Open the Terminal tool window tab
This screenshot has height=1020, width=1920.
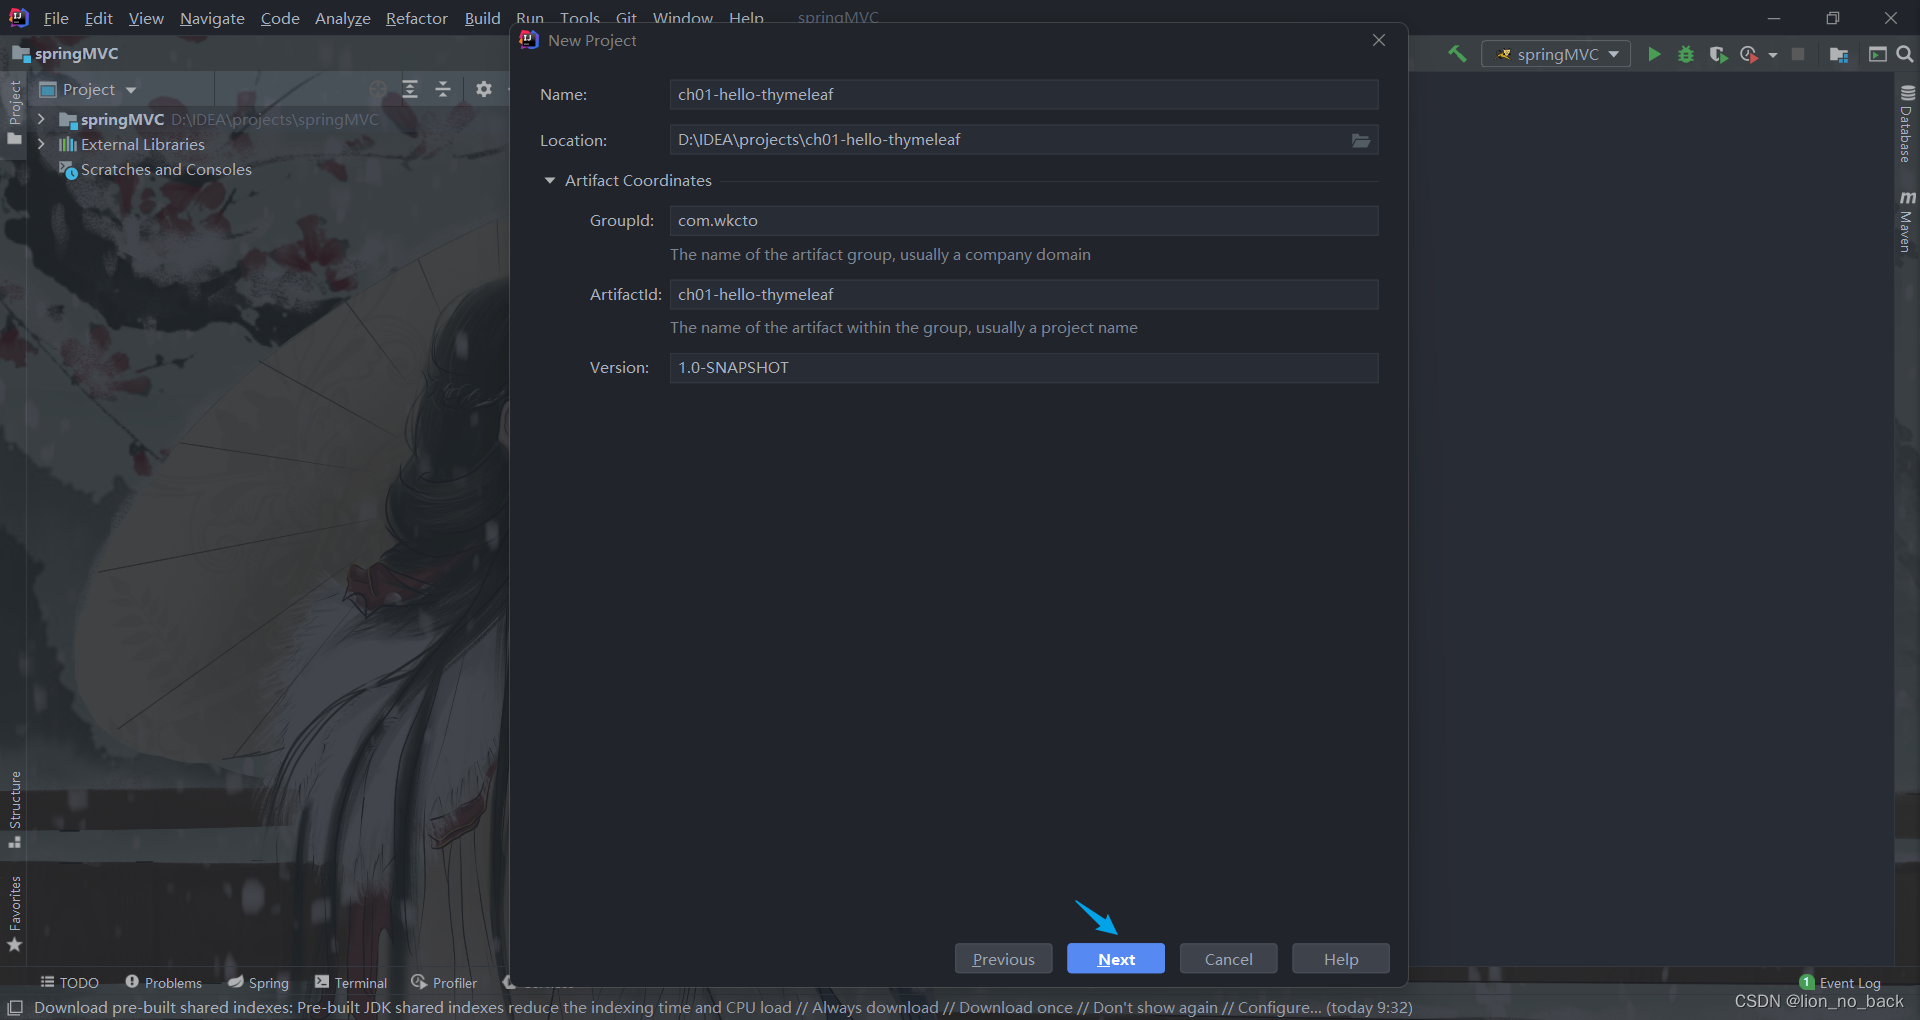350,983
